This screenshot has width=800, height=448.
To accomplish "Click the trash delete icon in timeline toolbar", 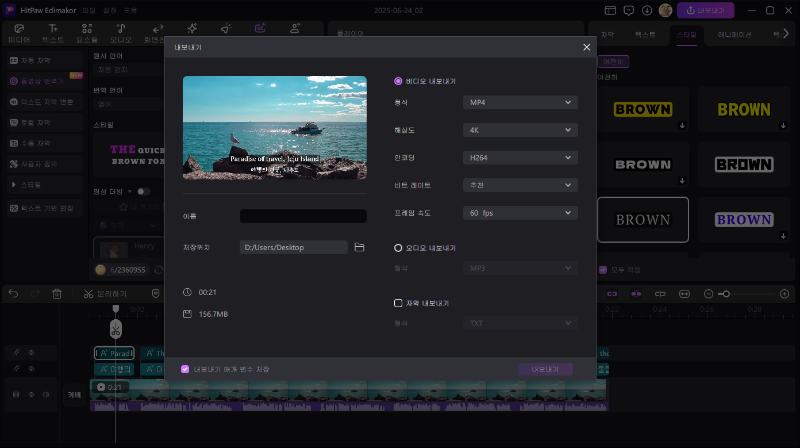I will click(57, 294).
